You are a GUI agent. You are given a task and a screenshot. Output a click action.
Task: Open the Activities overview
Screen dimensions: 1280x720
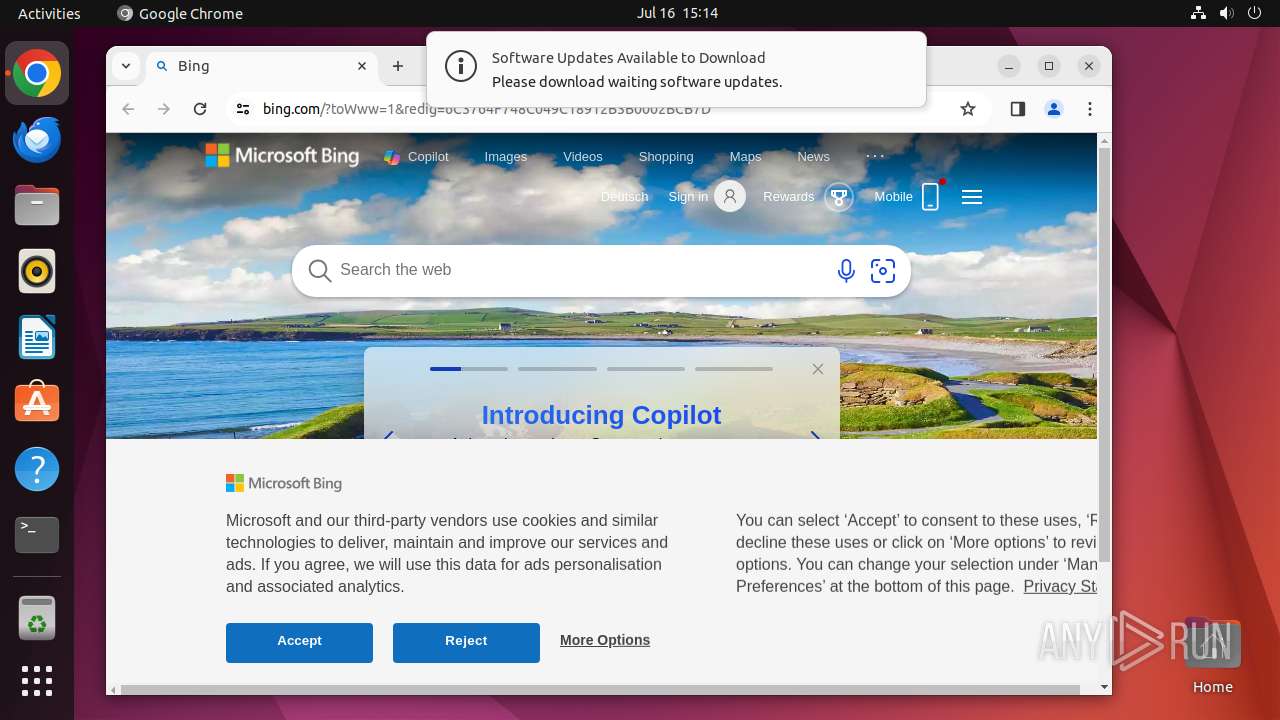click(x=49, y=13)
